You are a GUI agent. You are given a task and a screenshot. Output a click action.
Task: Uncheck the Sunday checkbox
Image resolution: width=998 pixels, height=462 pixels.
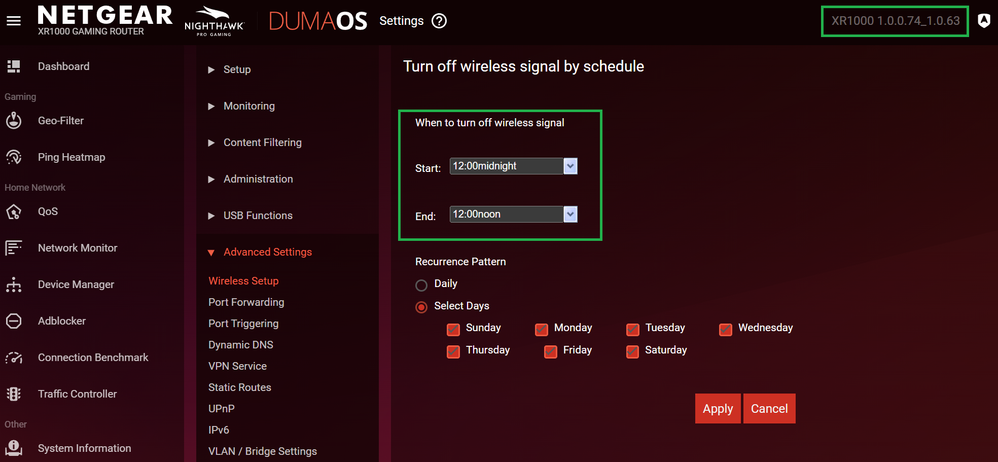click(x=453, y=329)
